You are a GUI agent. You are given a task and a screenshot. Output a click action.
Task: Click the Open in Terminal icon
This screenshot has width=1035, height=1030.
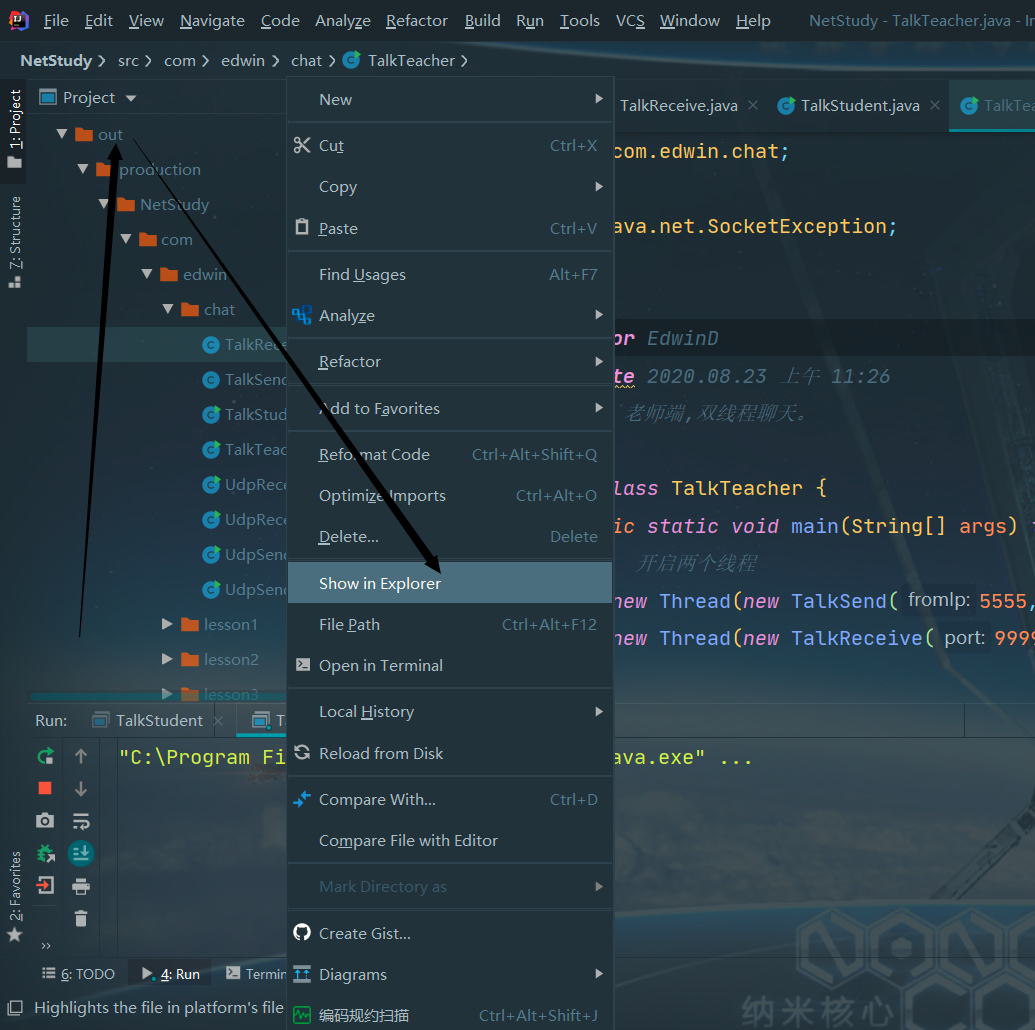303,664
